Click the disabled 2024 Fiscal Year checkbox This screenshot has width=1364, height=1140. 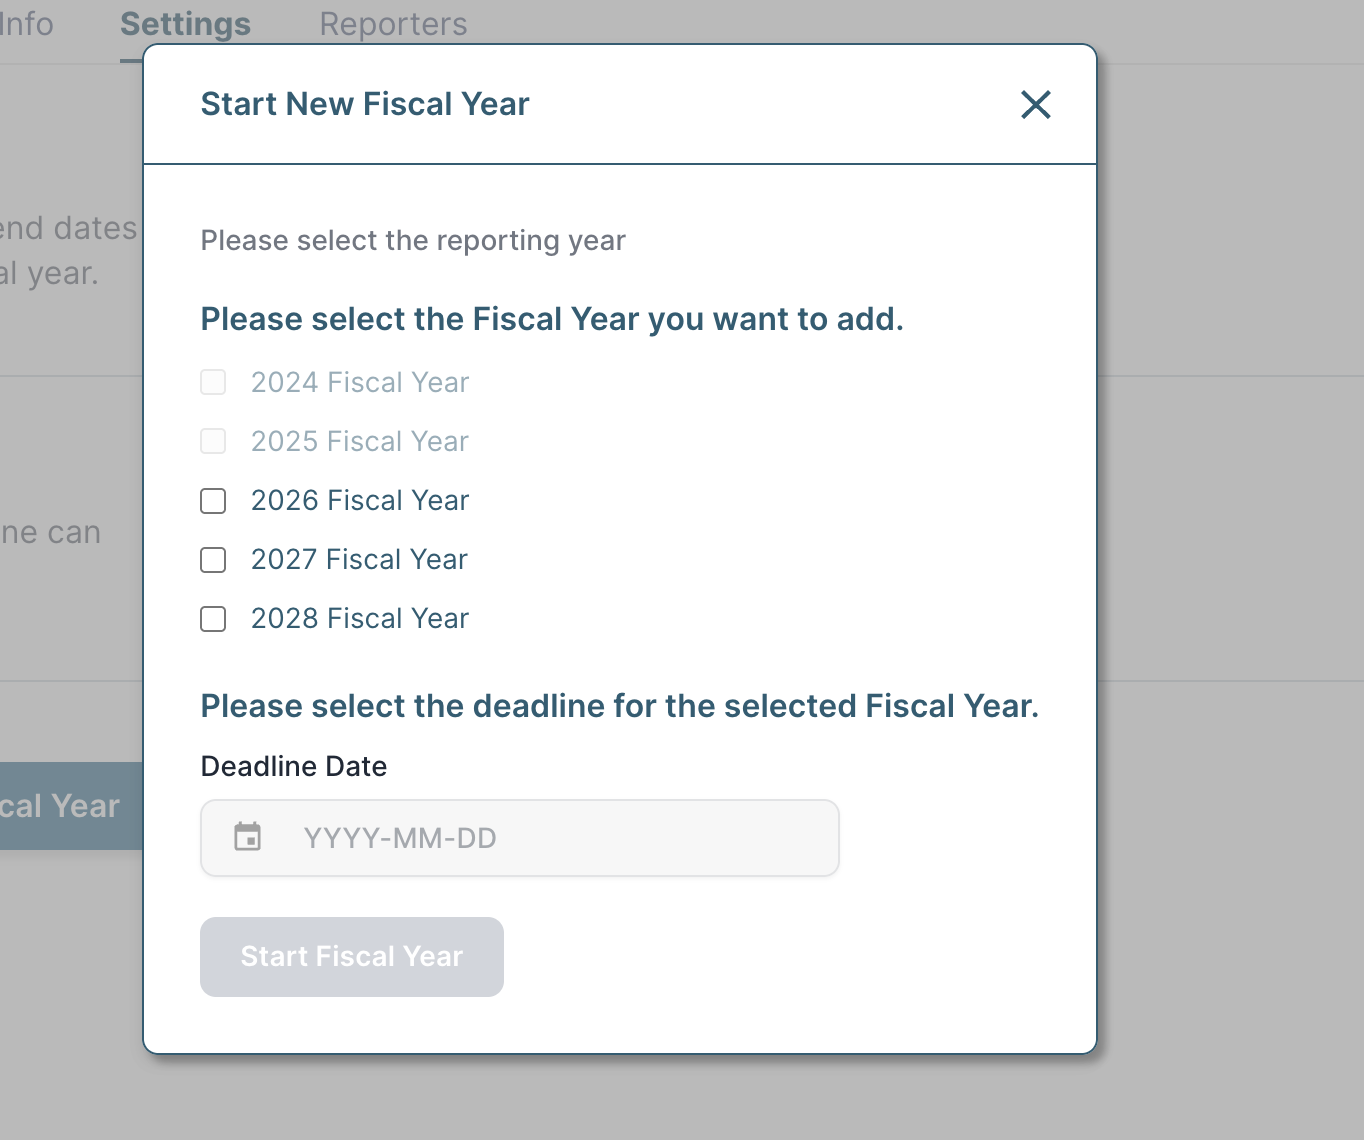pyautogui.click(x=213, y=382)
